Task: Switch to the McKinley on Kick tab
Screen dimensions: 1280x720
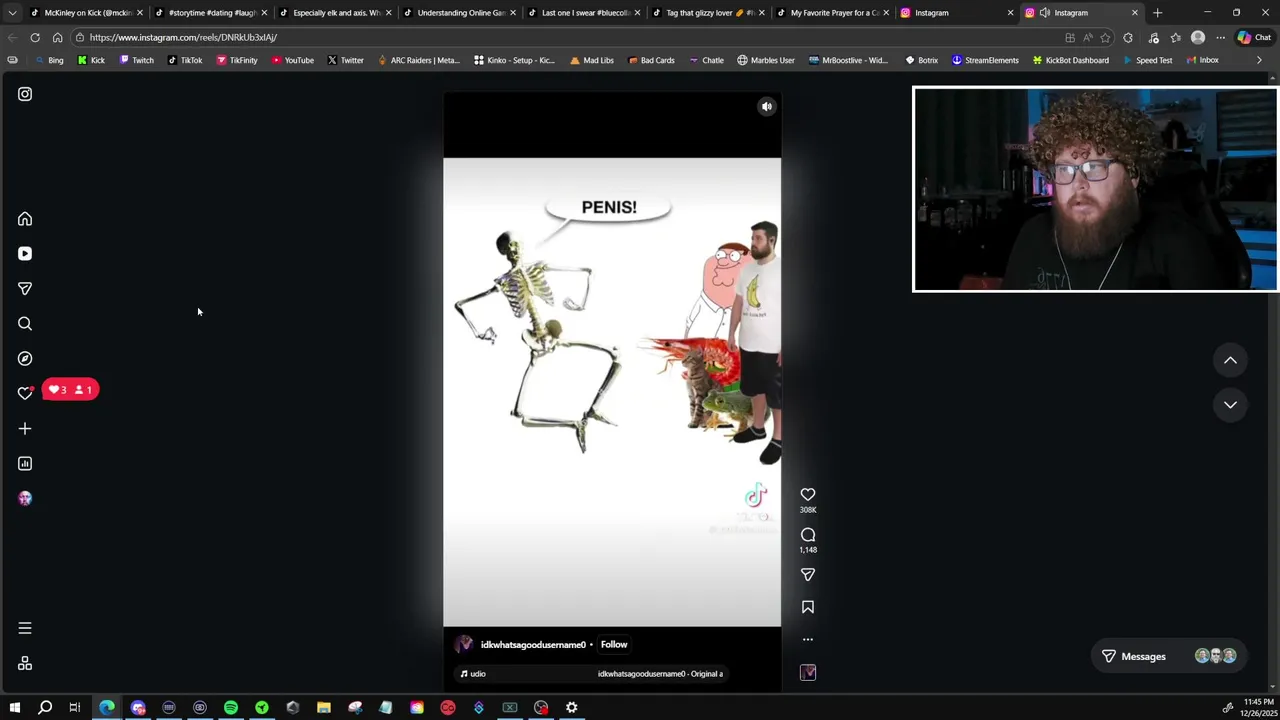Action: 87,13
